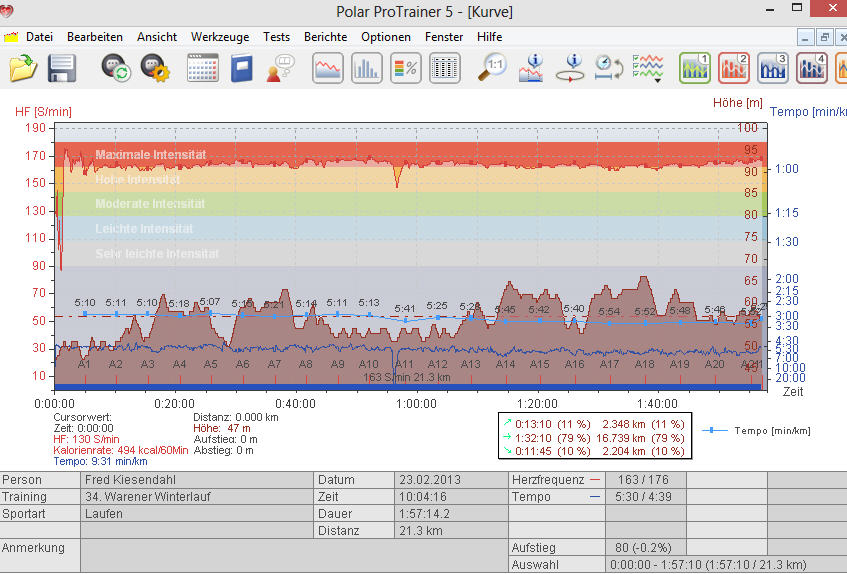Click the stopwatch time axis toggle icon
The image size is (847, 574).
[x=609, y=68]
